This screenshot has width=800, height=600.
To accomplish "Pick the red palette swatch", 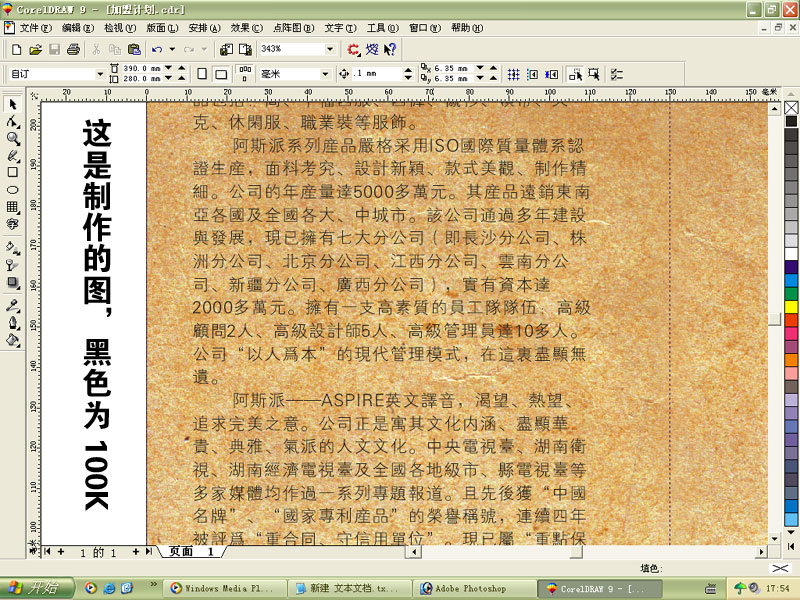I will tap(791, 320).
